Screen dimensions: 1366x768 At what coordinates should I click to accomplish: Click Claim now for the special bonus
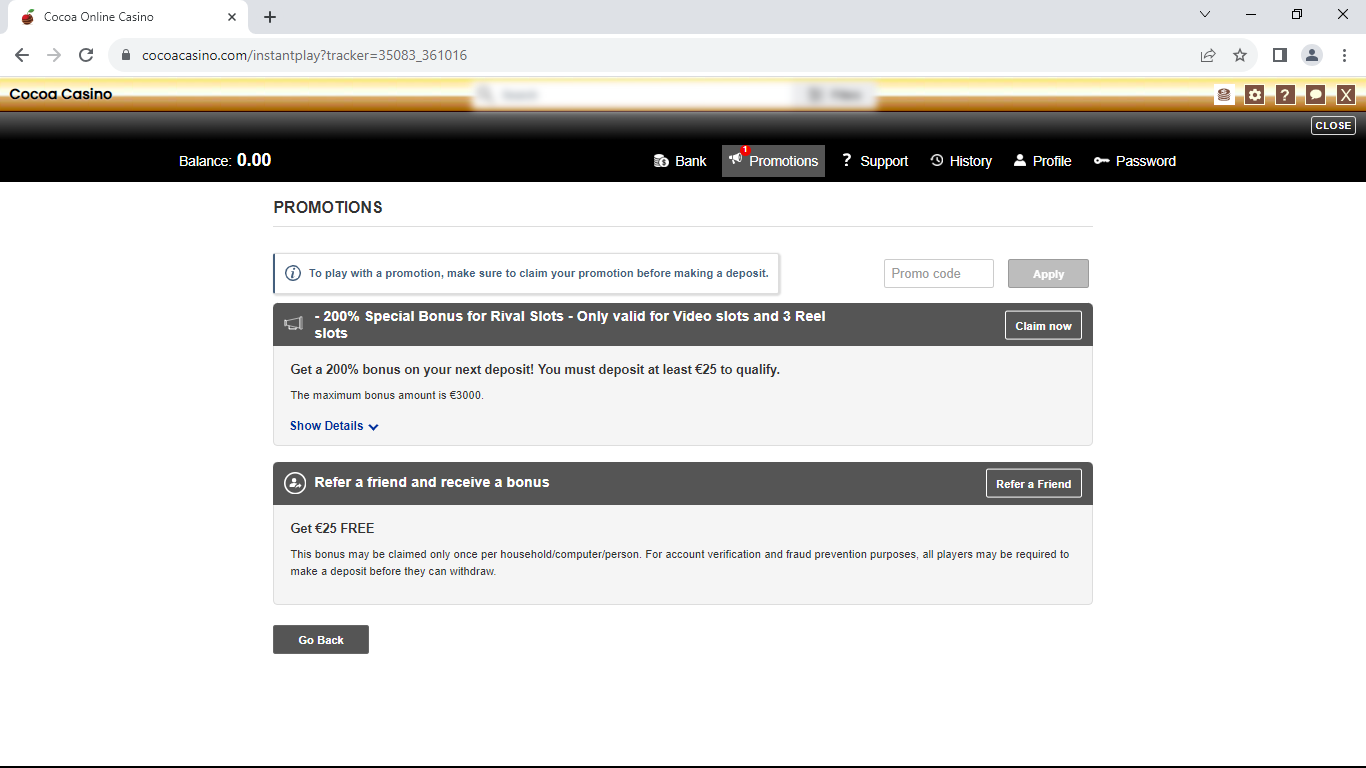[1043, 324]
